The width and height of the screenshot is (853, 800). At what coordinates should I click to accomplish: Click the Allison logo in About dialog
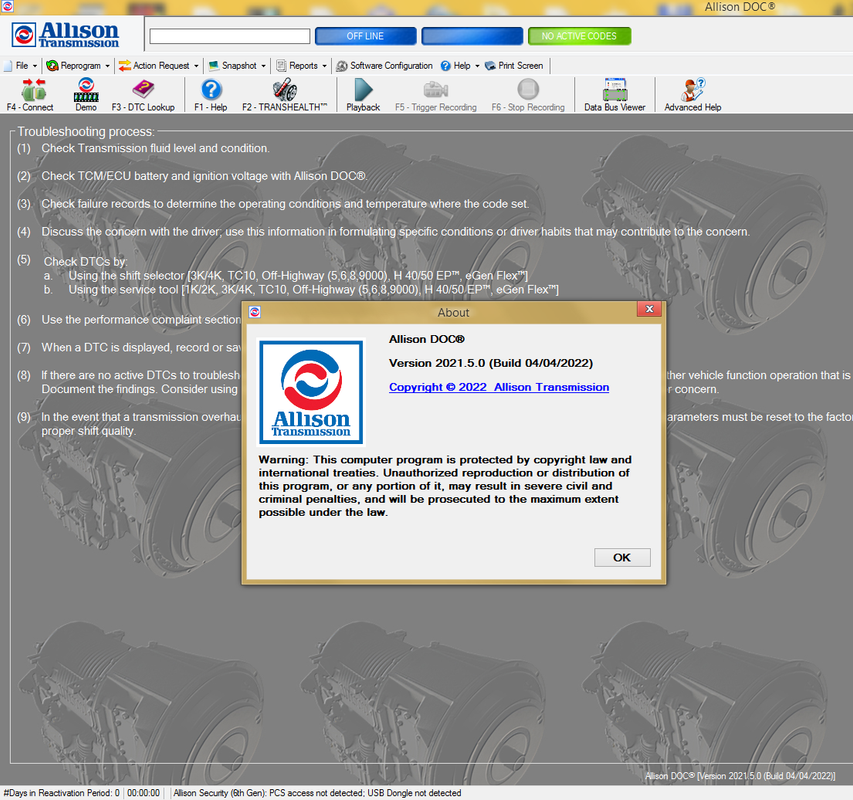pos(311,392)
